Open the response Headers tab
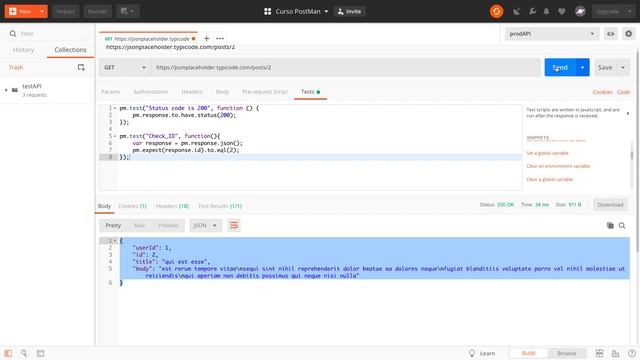Screen dimensions: 640x360 [x=172, y=206]
